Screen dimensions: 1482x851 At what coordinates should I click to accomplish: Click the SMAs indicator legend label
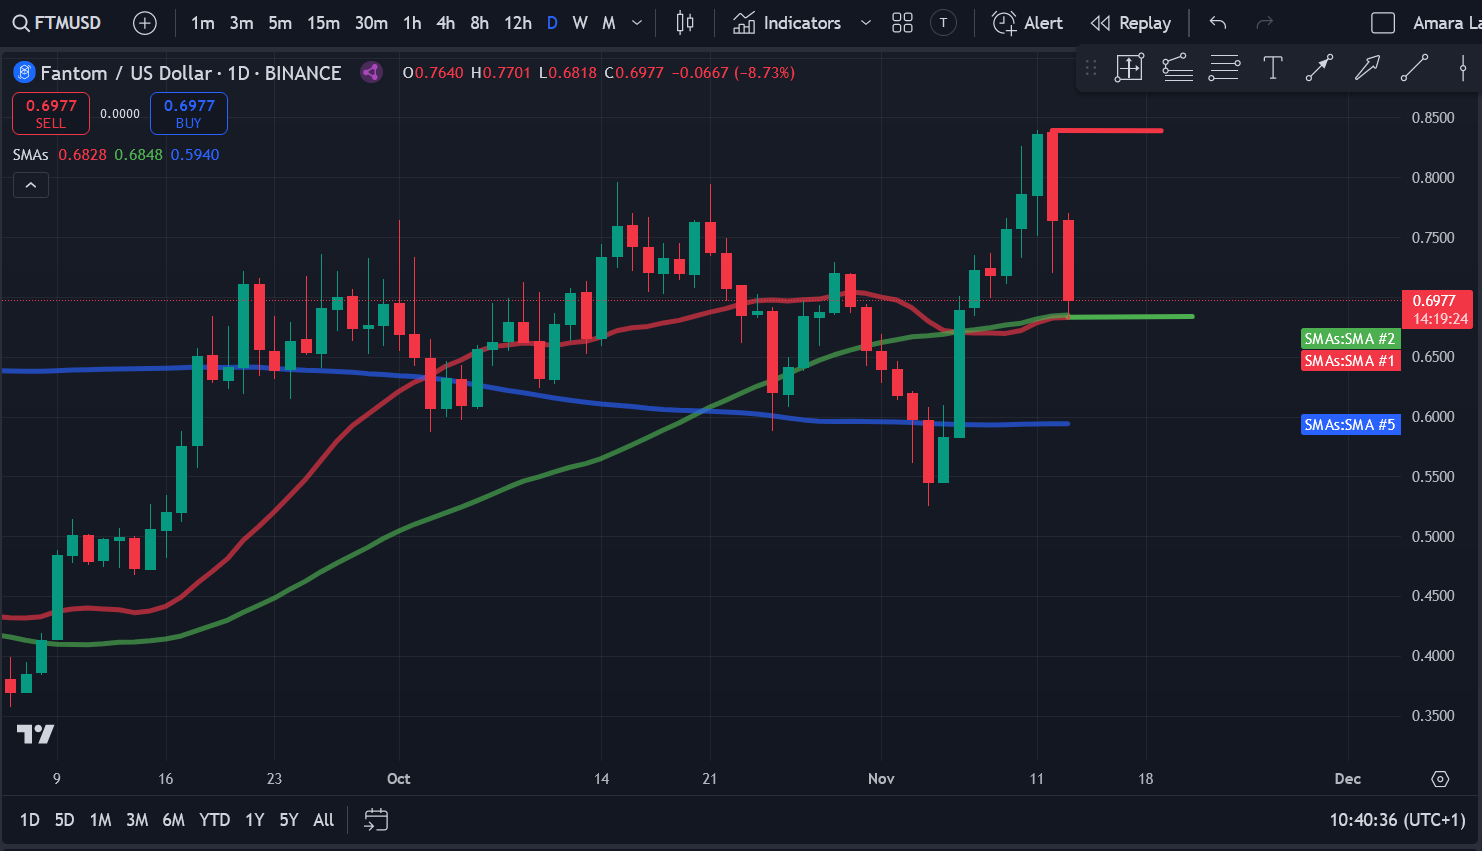pyautogui.click(x=31, y=154)
